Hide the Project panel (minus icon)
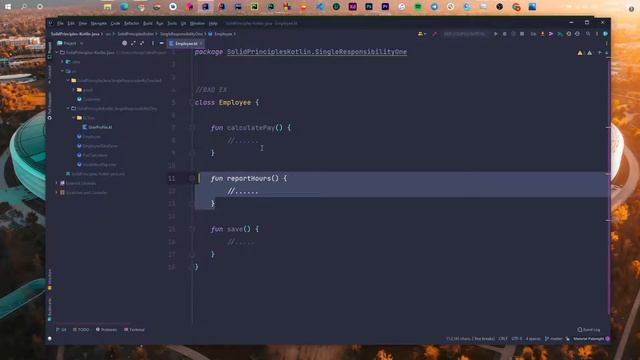This screenshot has height=360, width=640. tap(162, 43)
